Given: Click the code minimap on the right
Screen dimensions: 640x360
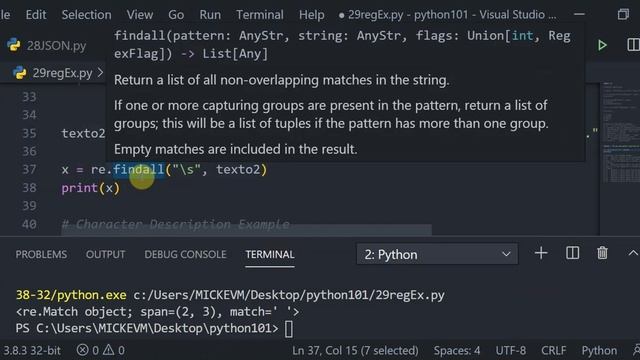Looking at the screenshot, I should tap(620, 133).
